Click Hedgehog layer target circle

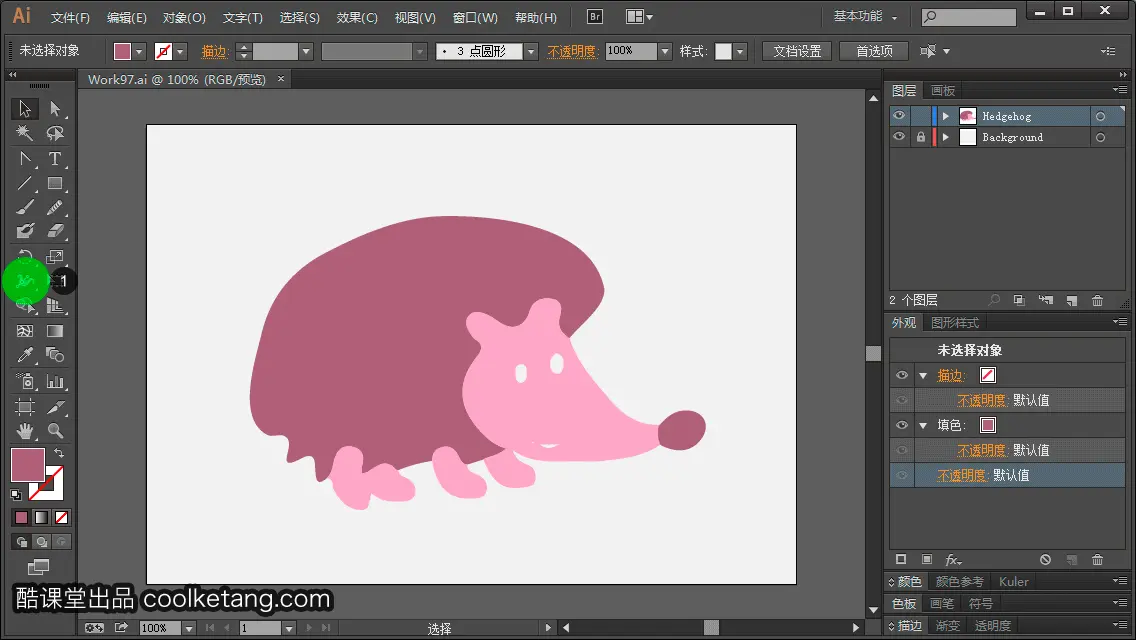click(x=1100, y=116)
